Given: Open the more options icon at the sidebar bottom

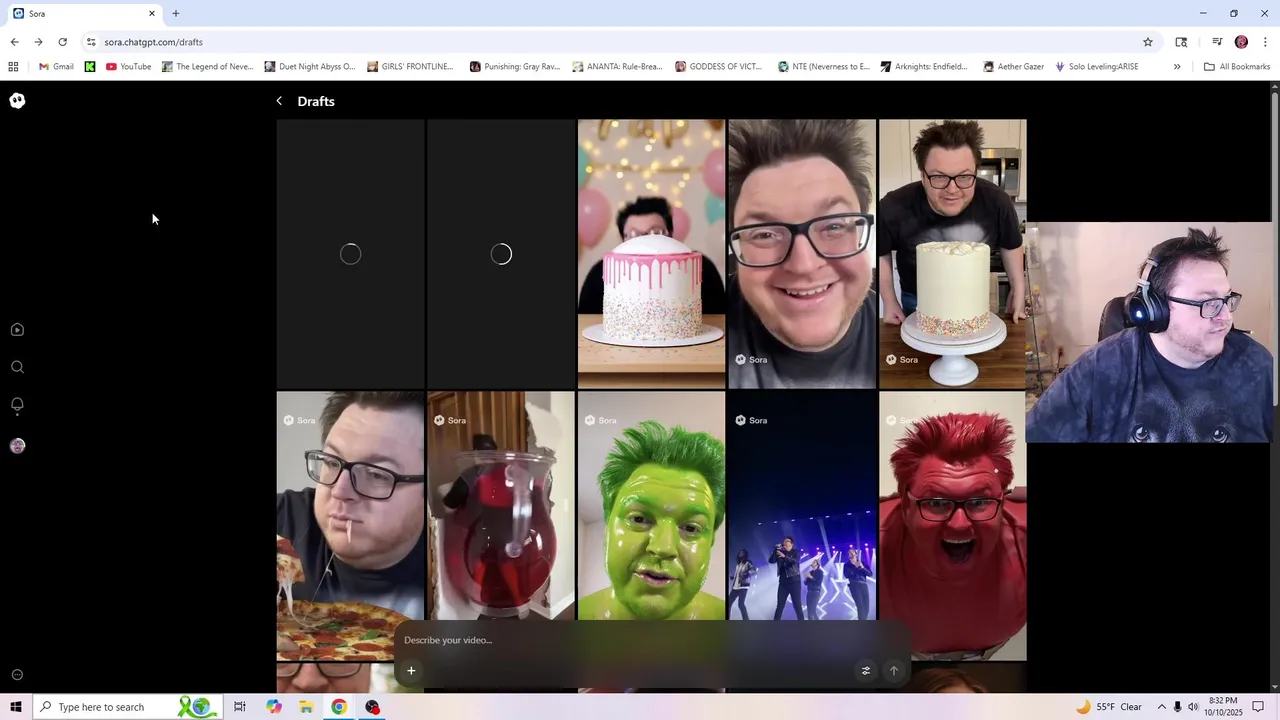Looking at the screenshot, I should click(x=17, y=675).
